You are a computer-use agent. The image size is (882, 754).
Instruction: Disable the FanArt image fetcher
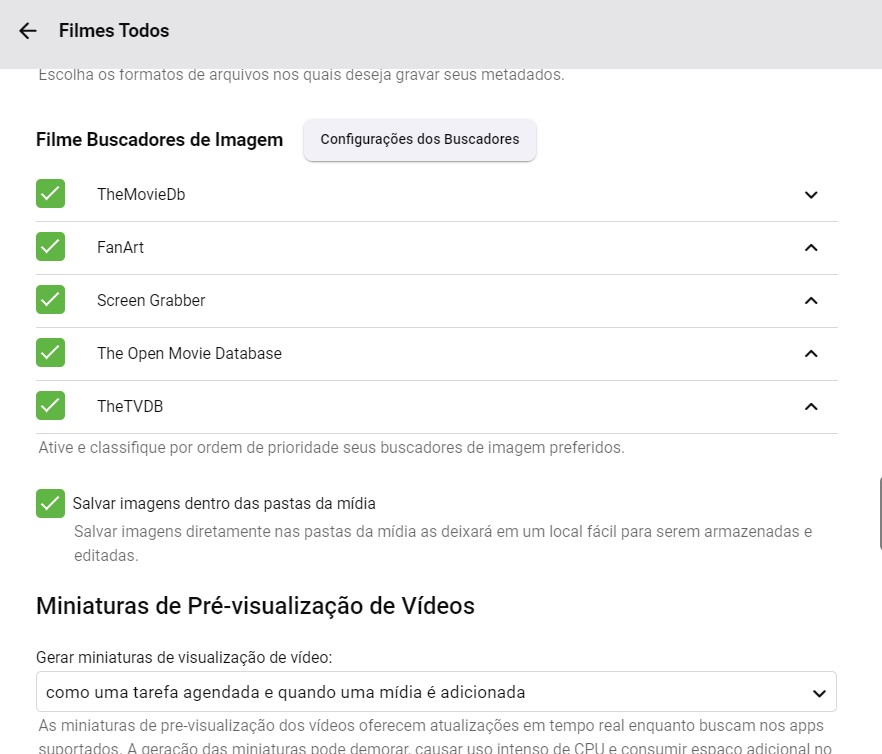point(50,247)
